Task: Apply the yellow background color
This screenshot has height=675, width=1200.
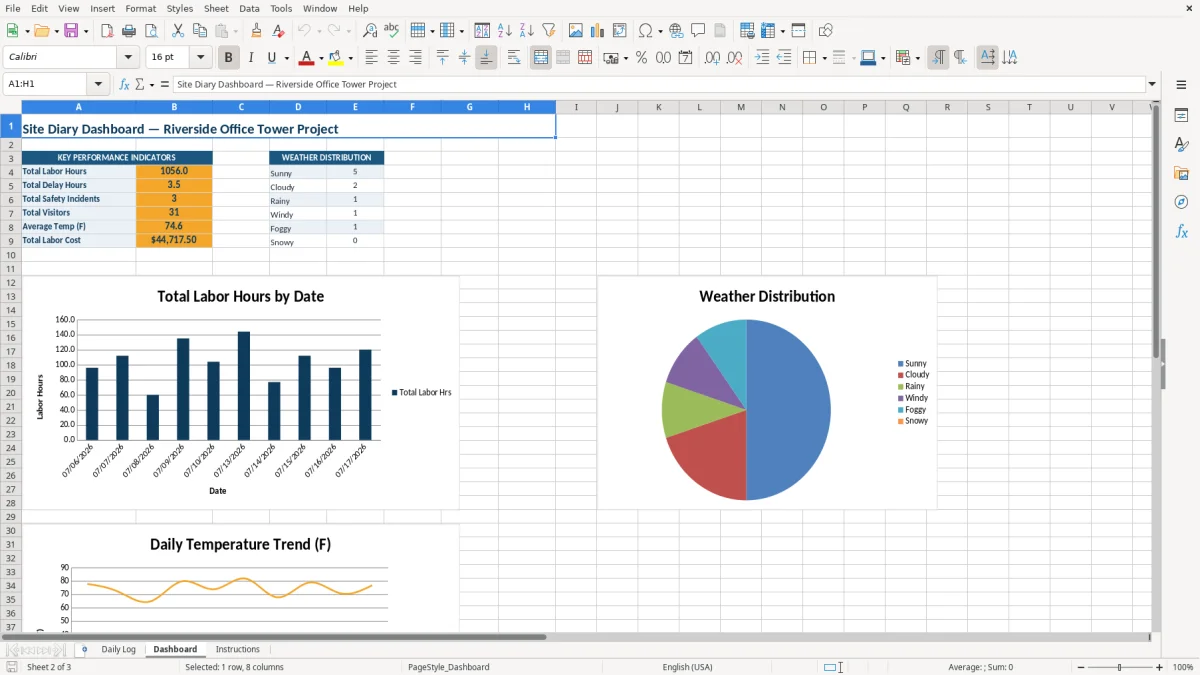Action: coord(336,58)
